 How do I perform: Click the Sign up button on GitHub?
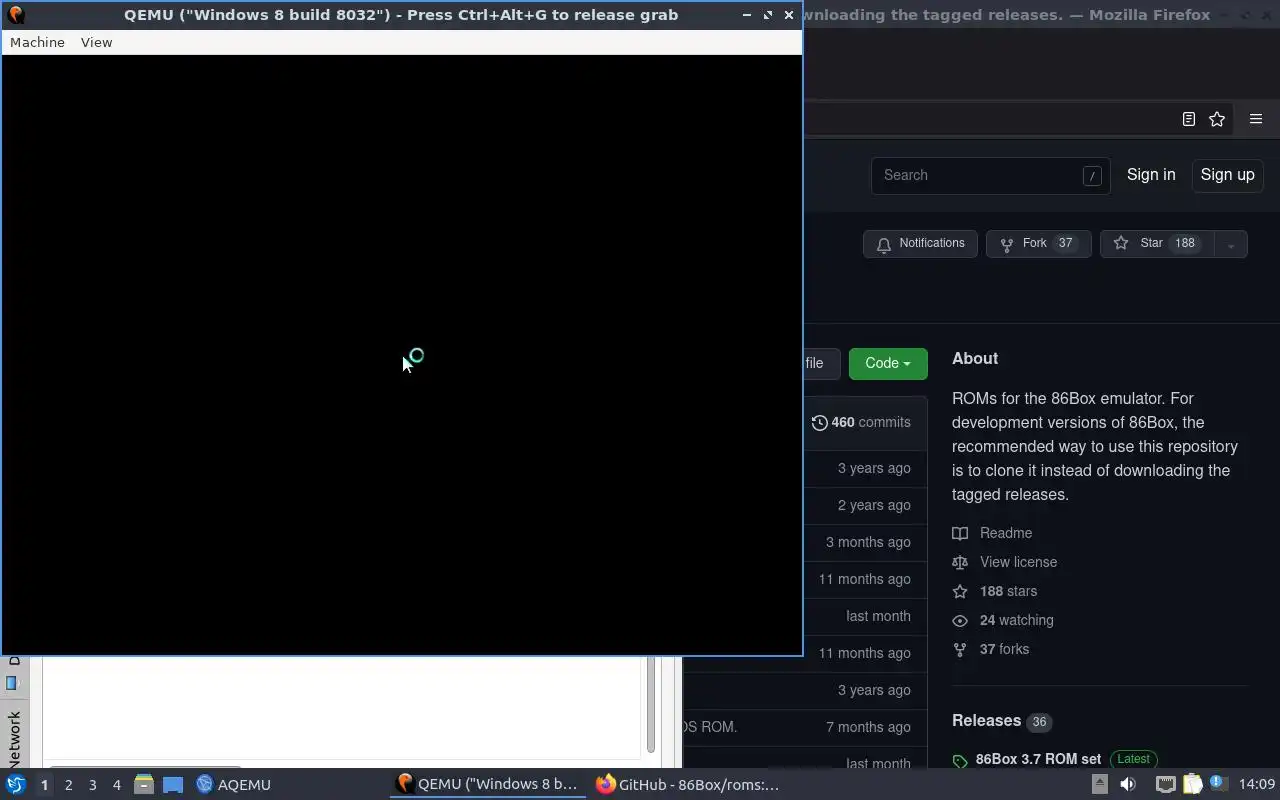click(1227, 174)
